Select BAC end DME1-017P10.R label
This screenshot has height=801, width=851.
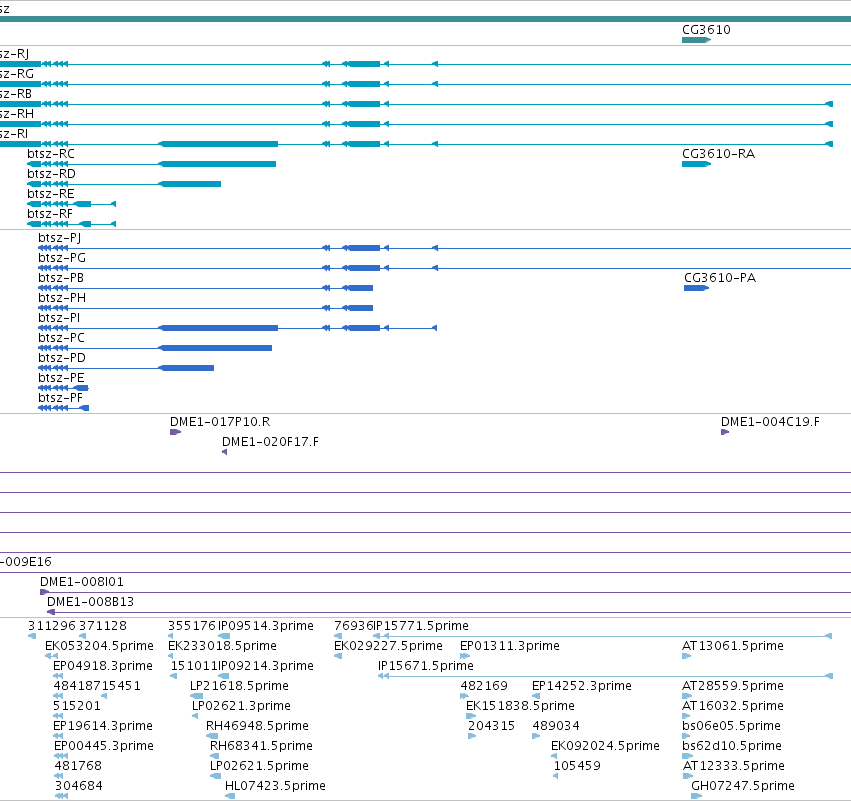point(220,422)
